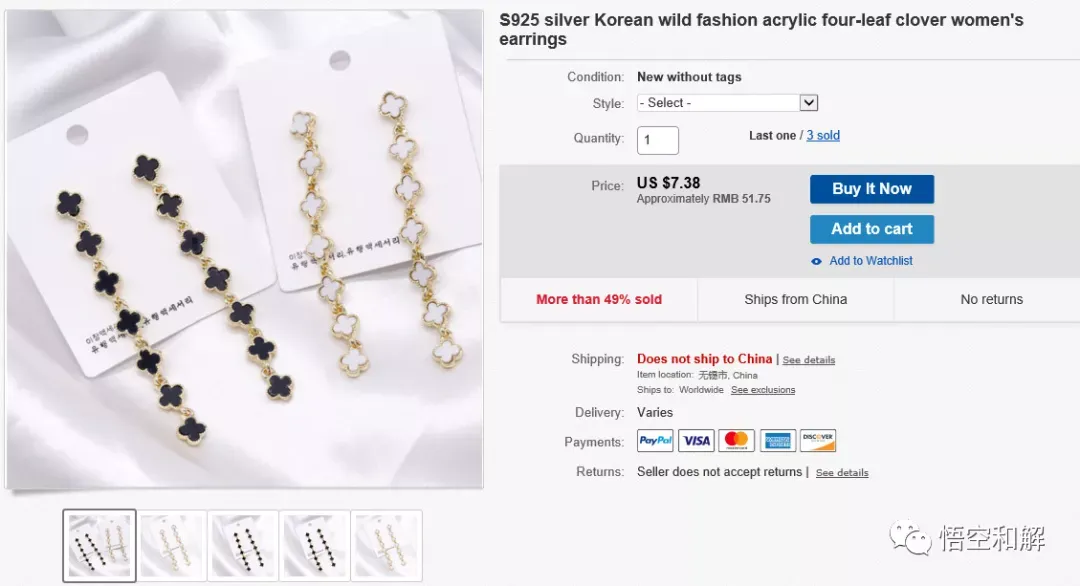Click the Buy It Now button
1080x586 pixels.
pyautogui.click(x=872, y=189)
